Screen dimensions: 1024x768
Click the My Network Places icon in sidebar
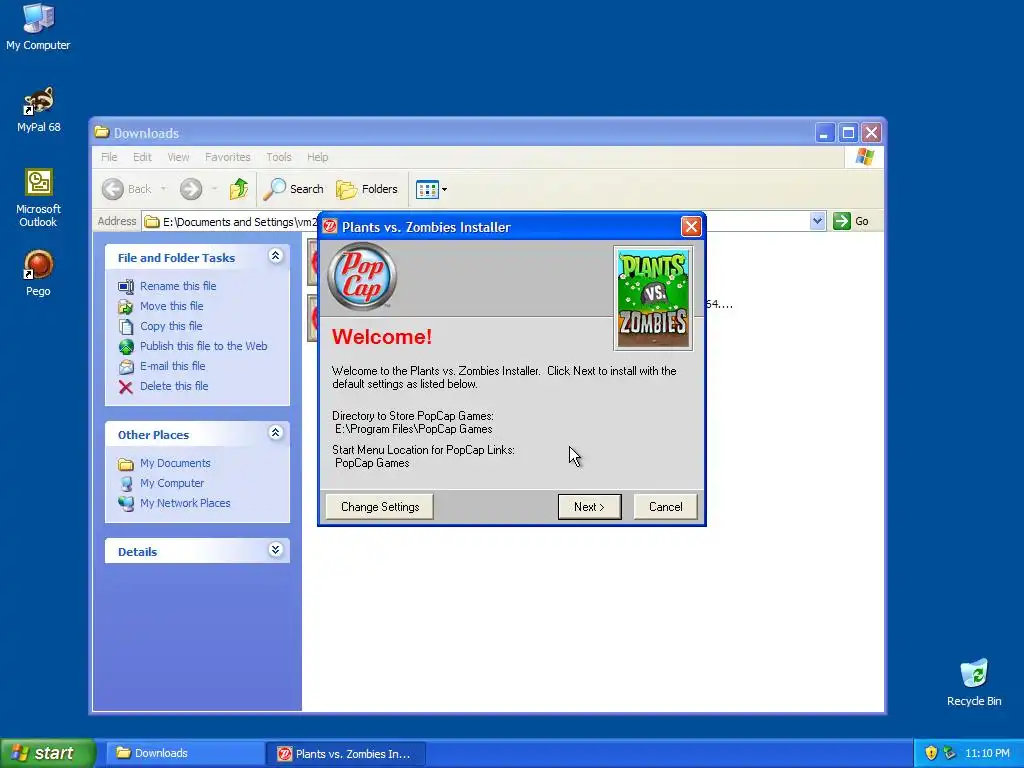point(126,504)
